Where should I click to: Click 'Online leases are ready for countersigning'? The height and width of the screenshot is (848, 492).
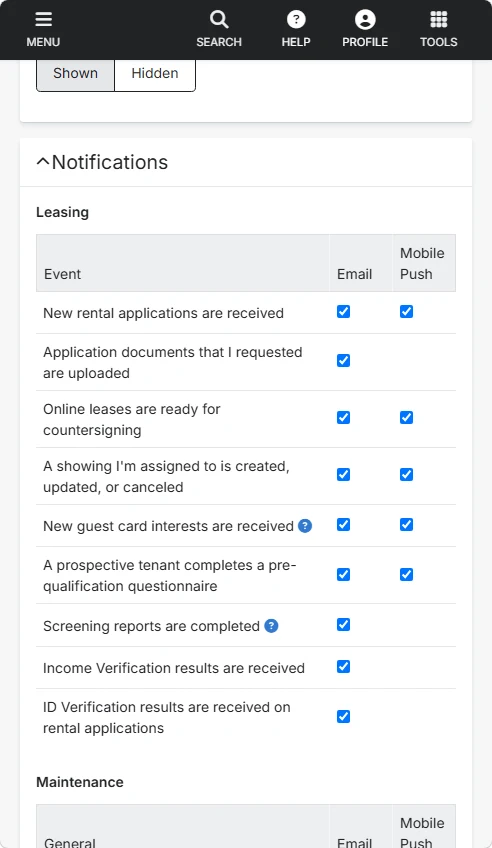[x=132, y=419]
